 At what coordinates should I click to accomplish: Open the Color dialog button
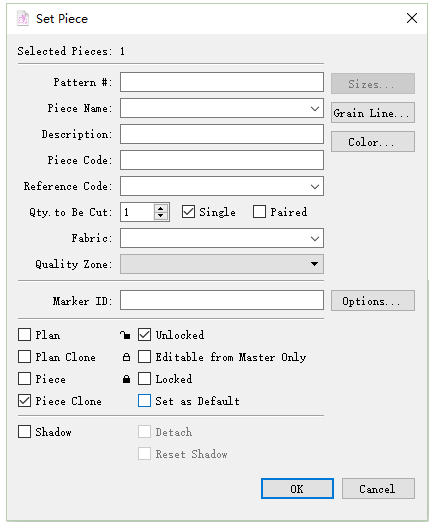coord(373,142)
